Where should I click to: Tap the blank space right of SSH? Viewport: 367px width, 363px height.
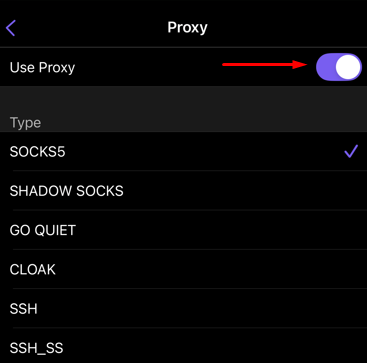[202, 309]
